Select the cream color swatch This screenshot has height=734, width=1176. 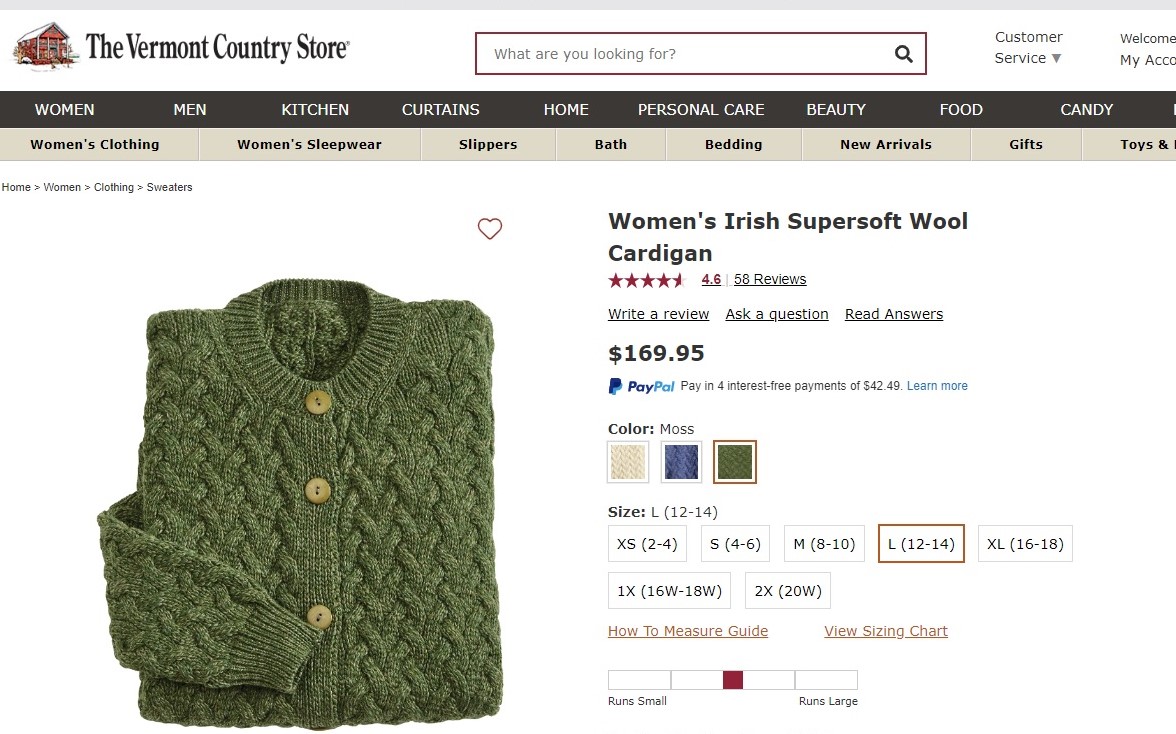pos(628,462)
